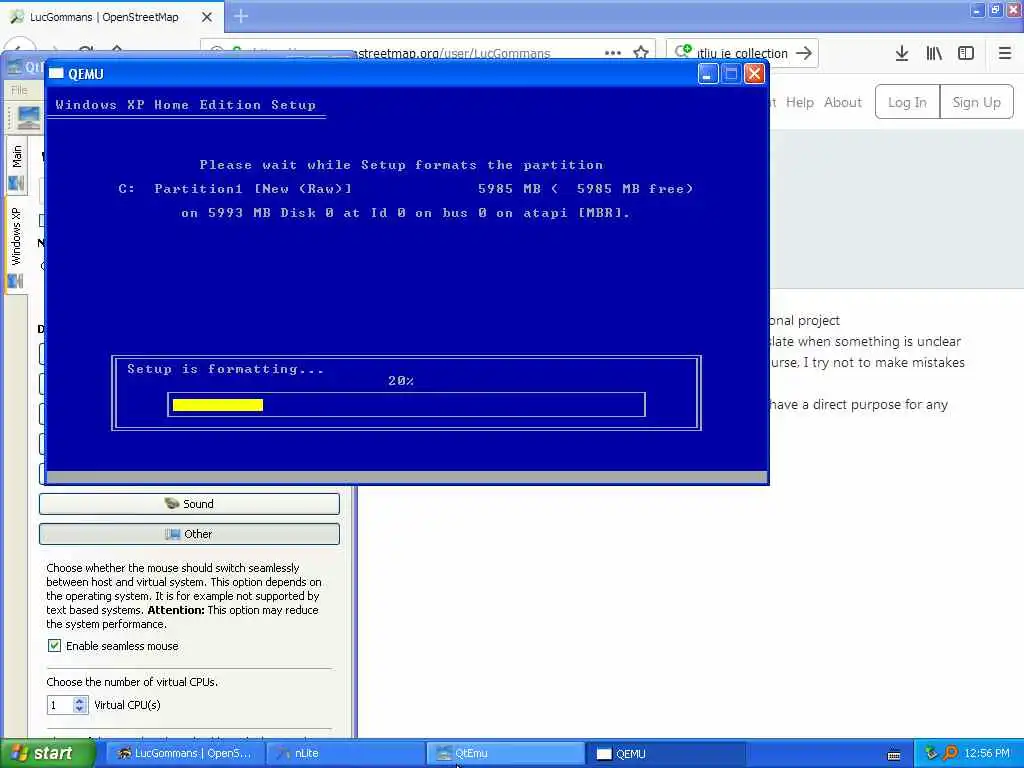Click green system tray icon
Viewport: 1024px width, 768px height.
(931, 754)
